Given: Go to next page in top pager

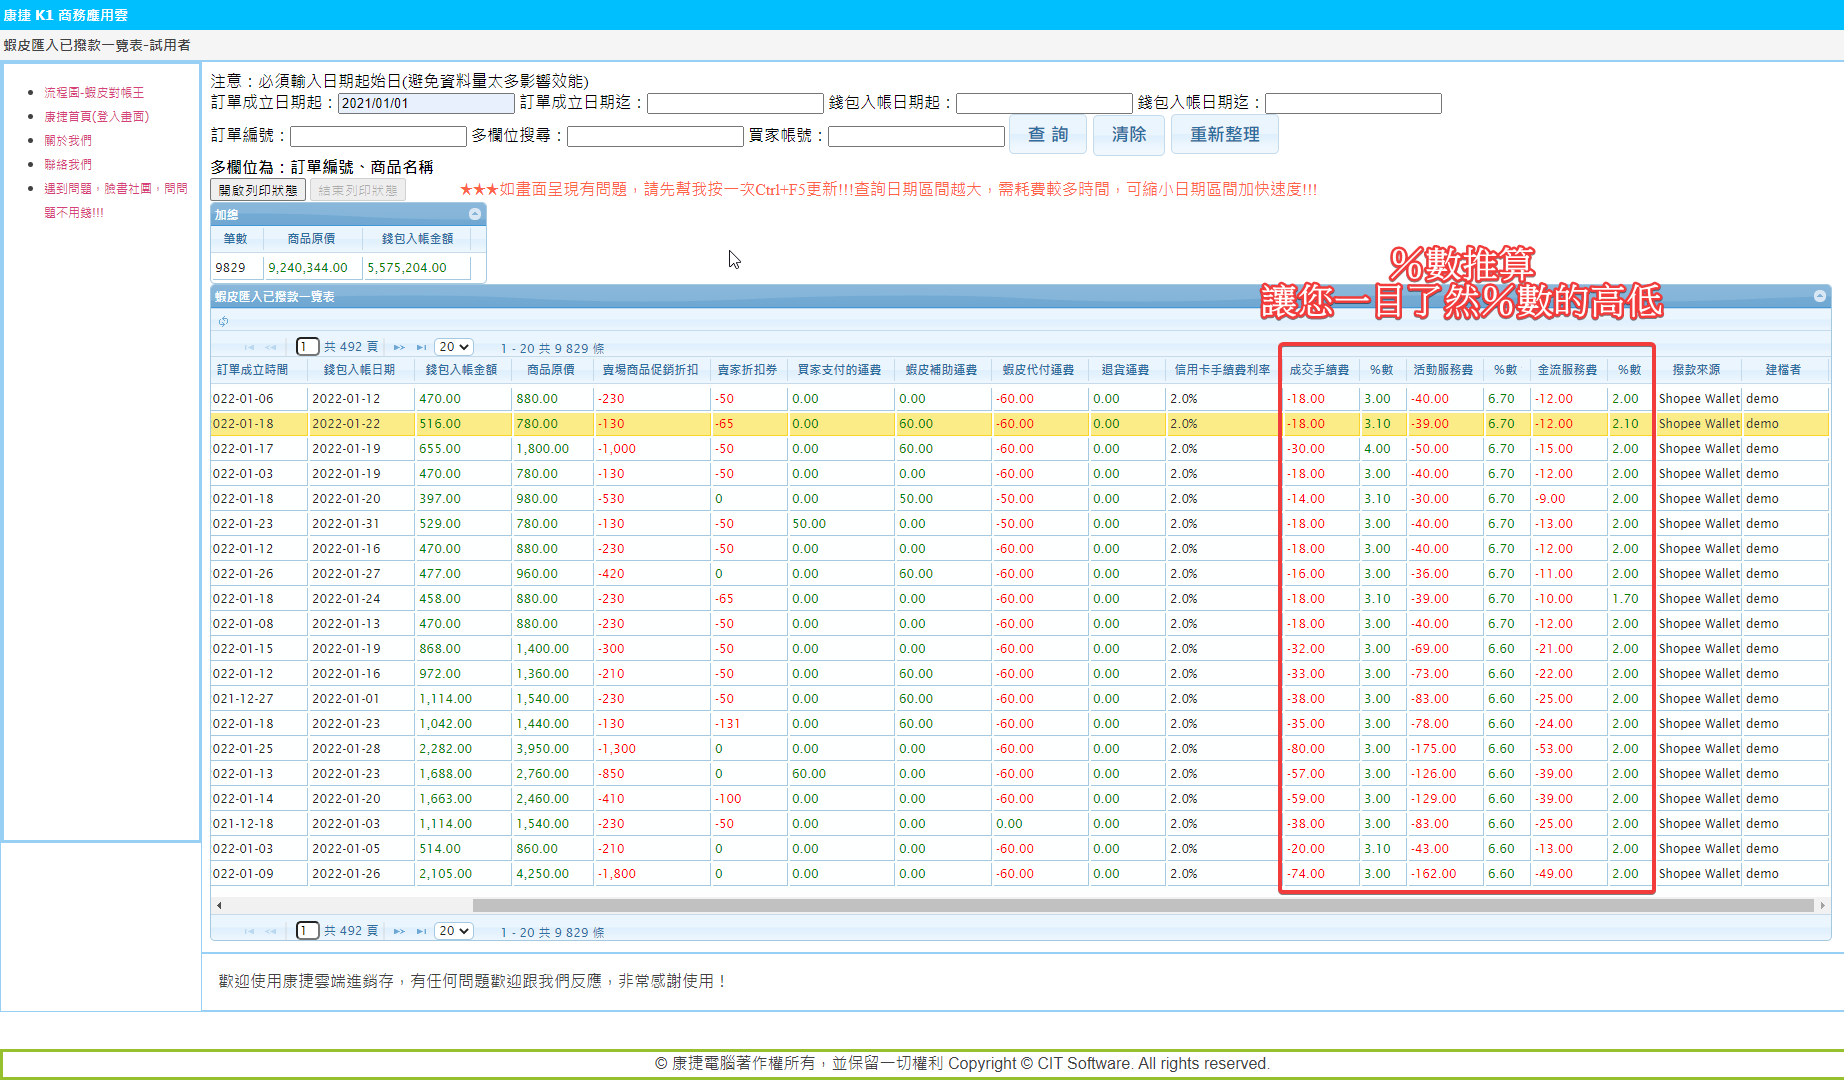Looking at the screenshot, I should pos(399,347).
